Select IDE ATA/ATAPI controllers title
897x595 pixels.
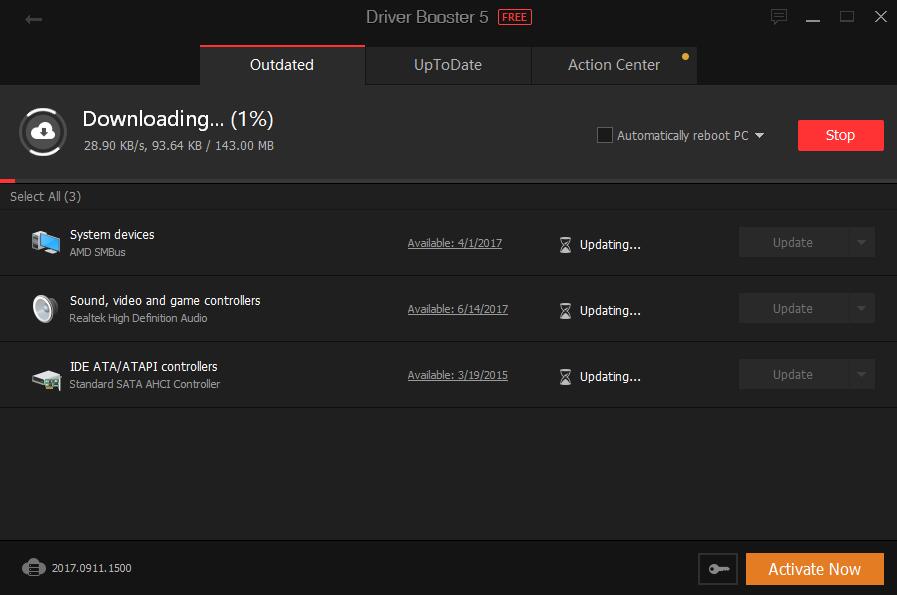pos(144,366)
